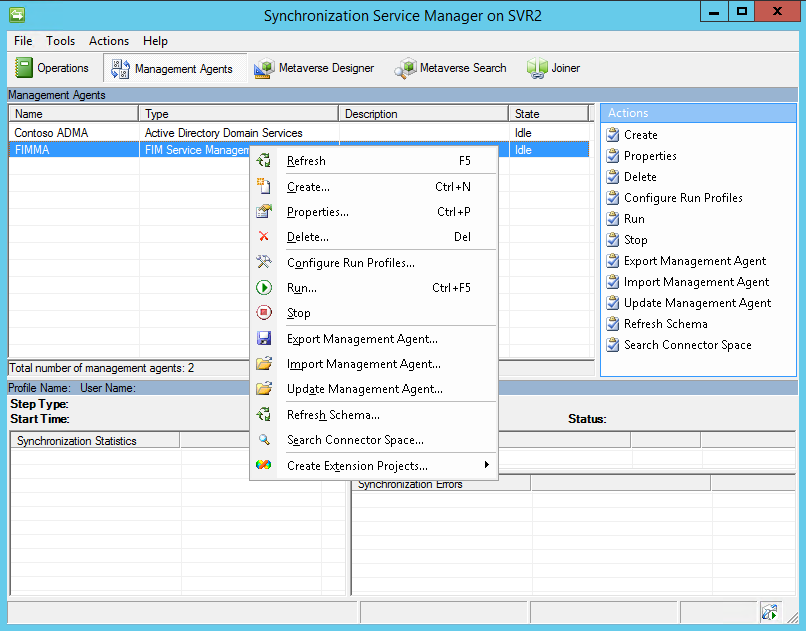Click Search Connector Space in Actions pane
Screen dimensions: 806x631
point(687,345)
